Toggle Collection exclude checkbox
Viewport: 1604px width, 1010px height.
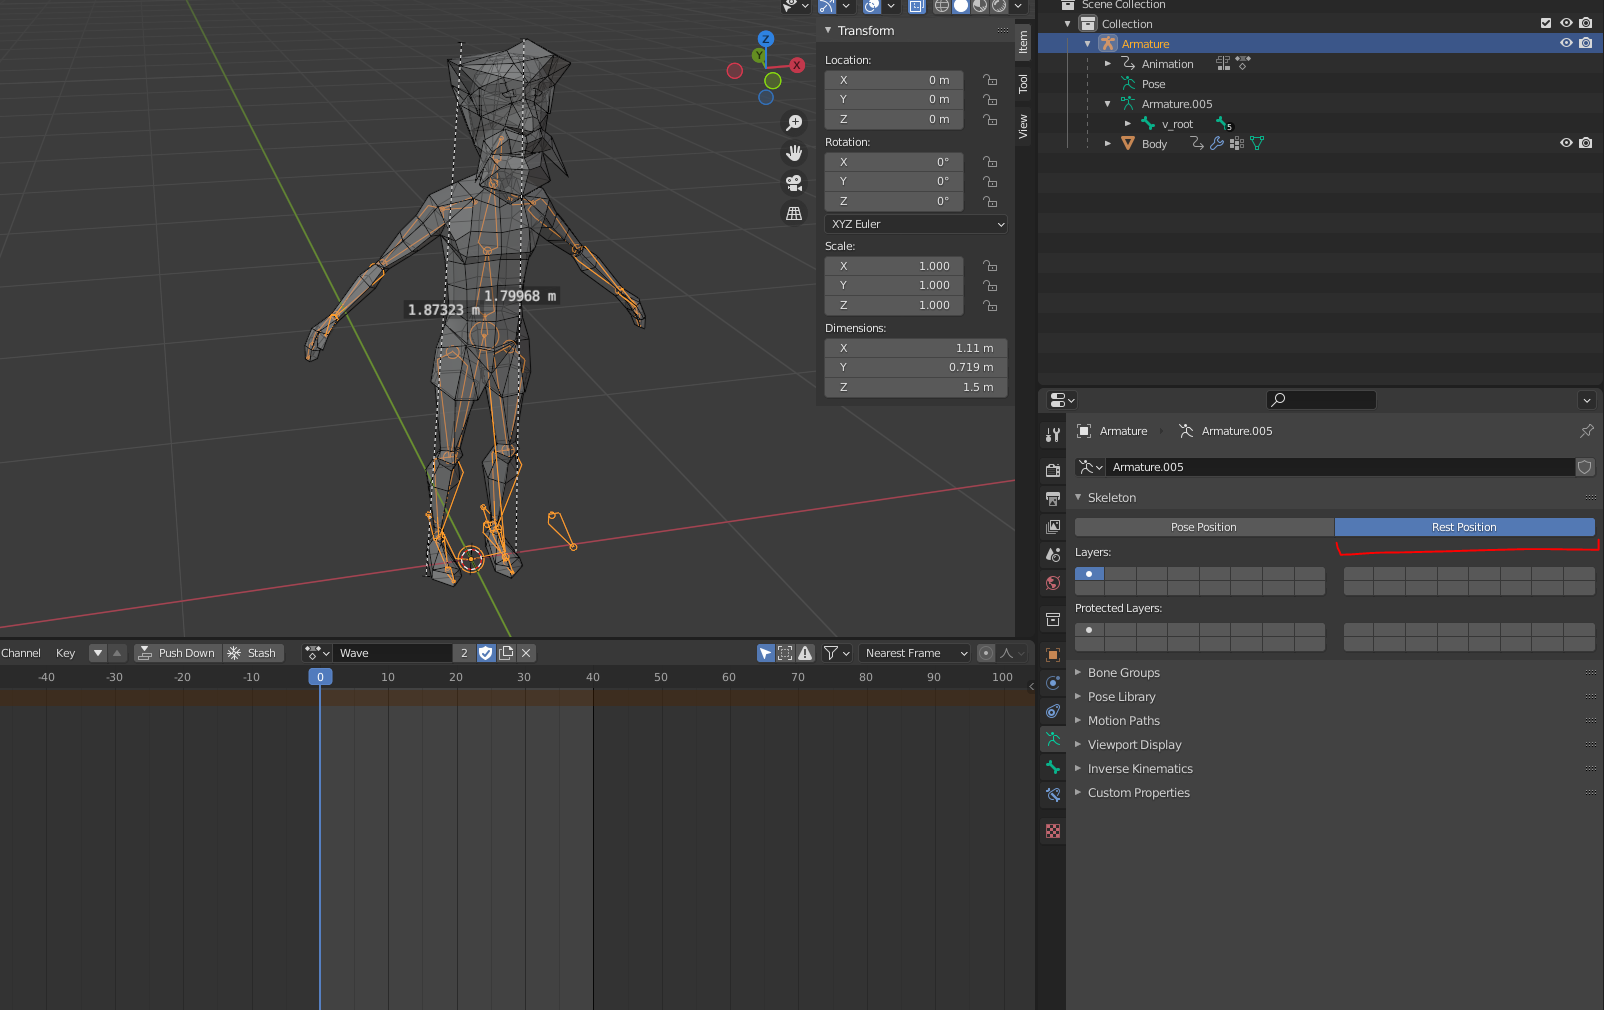coord(1546,23)
